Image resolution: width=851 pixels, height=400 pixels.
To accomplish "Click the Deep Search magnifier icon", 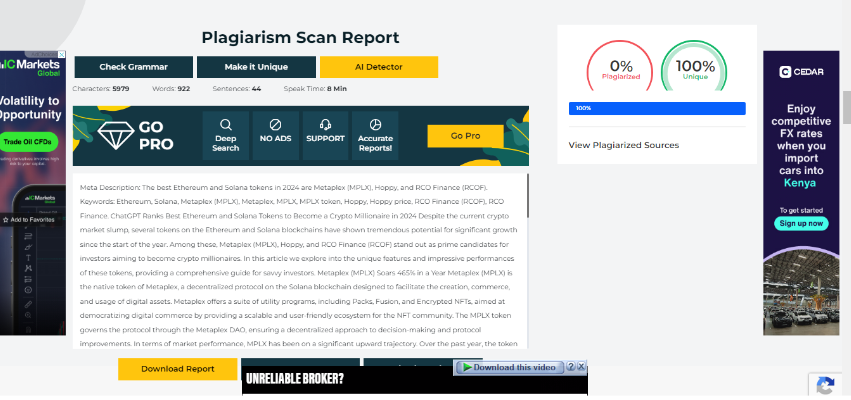I will 225,124.
